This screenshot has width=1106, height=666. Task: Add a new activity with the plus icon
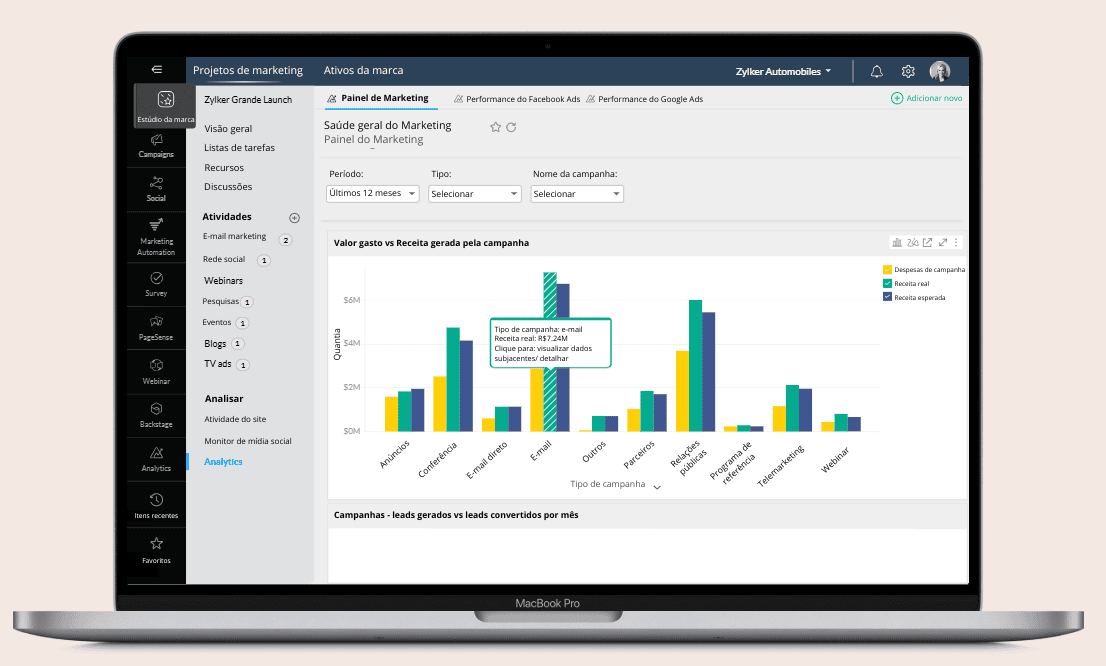tap(294, 218)
